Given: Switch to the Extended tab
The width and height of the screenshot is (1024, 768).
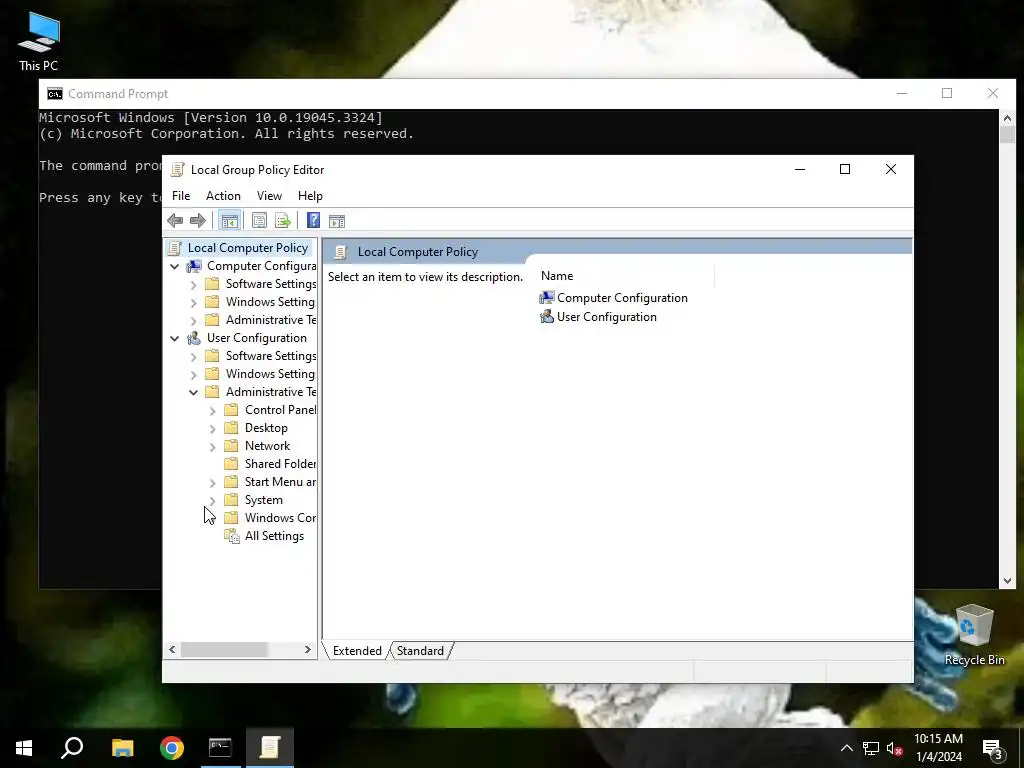Looking at the screenshot, I should click(x=357, y=651).
